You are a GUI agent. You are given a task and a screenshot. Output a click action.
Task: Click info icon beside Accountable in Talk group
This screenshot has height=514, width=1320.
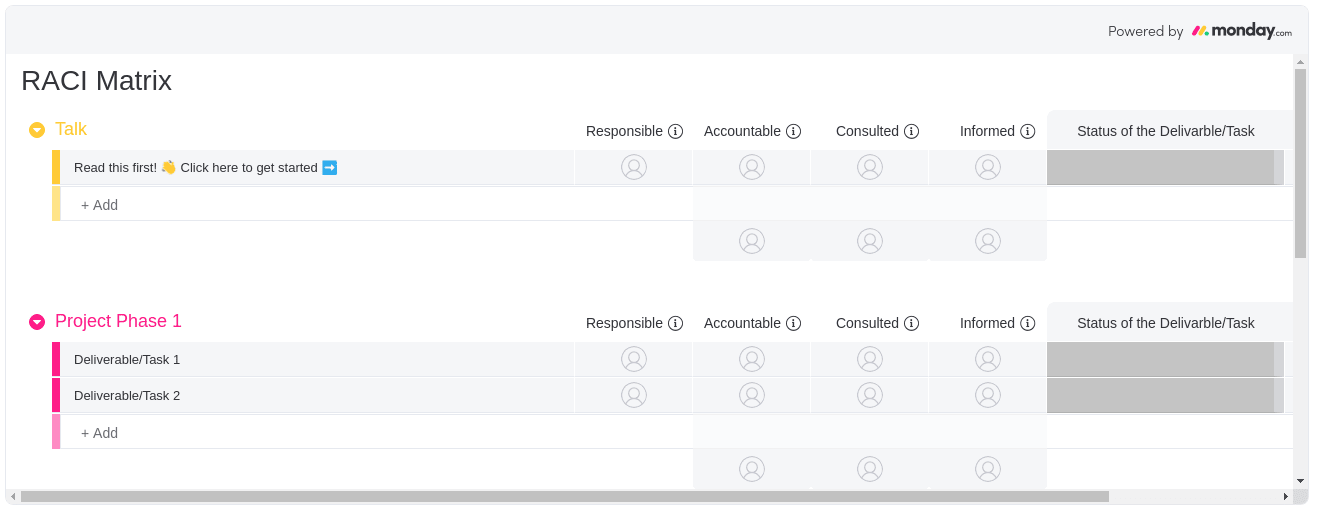(x=793, y=131)
